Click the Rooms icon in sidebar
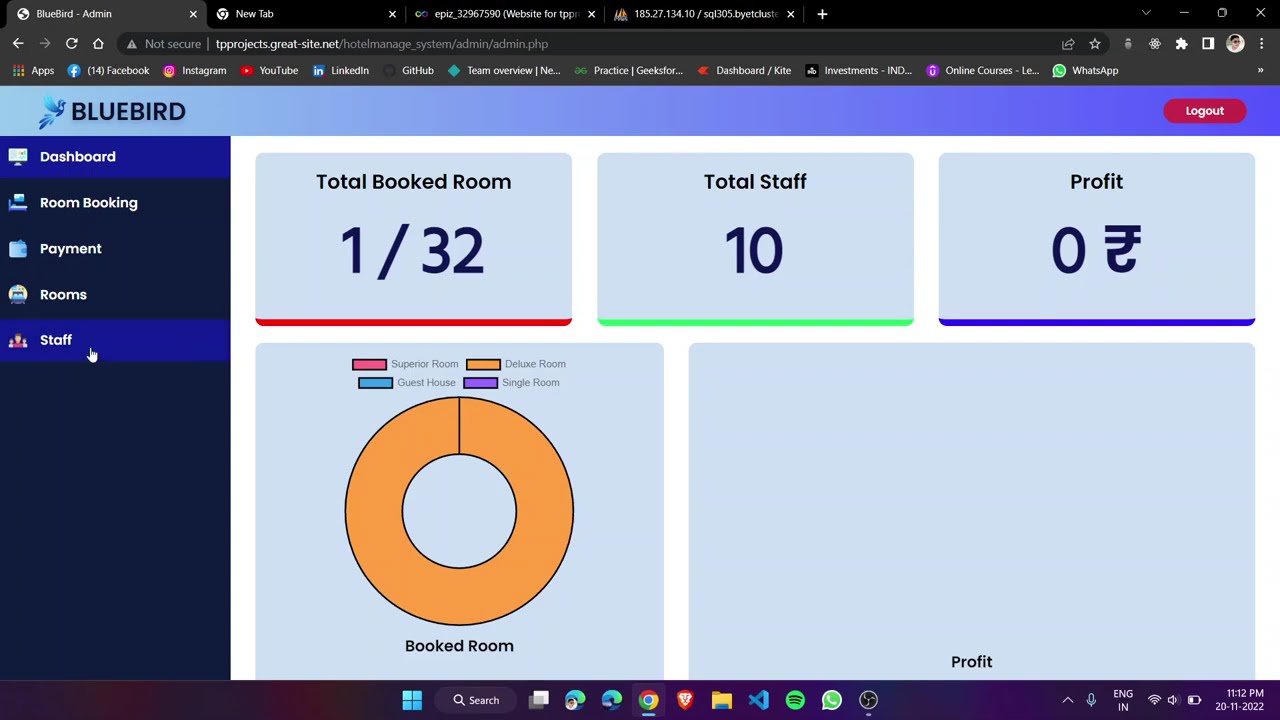The image size is (1280, 720). pos(18,294)
